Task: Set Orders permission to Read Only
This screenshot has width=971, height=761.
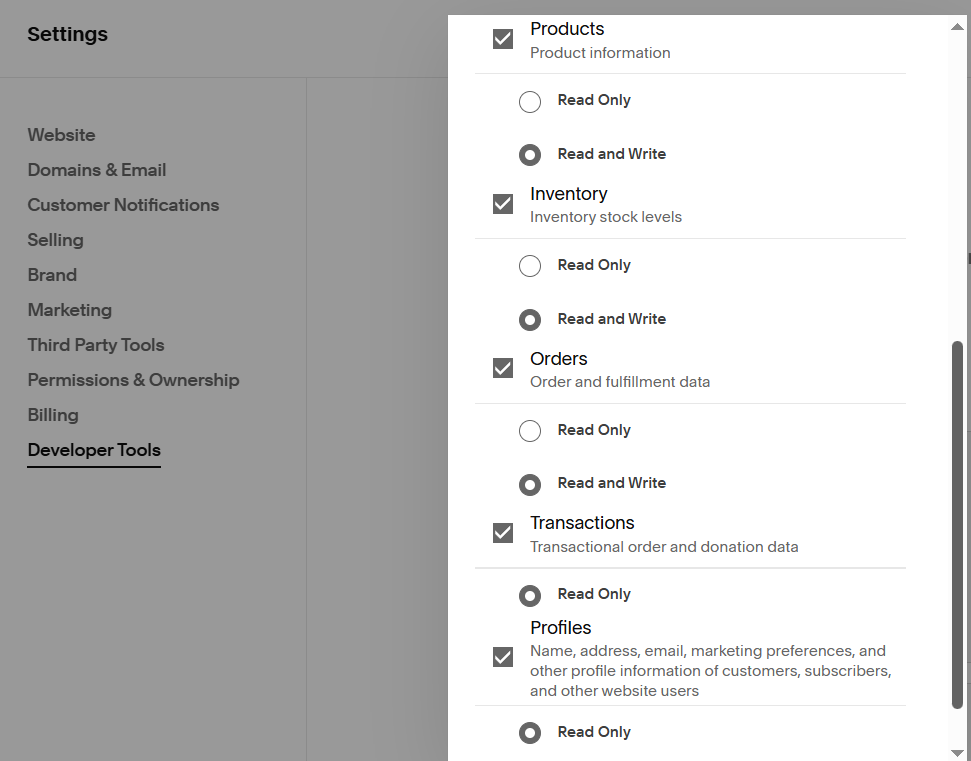Action: click(530, 431)
